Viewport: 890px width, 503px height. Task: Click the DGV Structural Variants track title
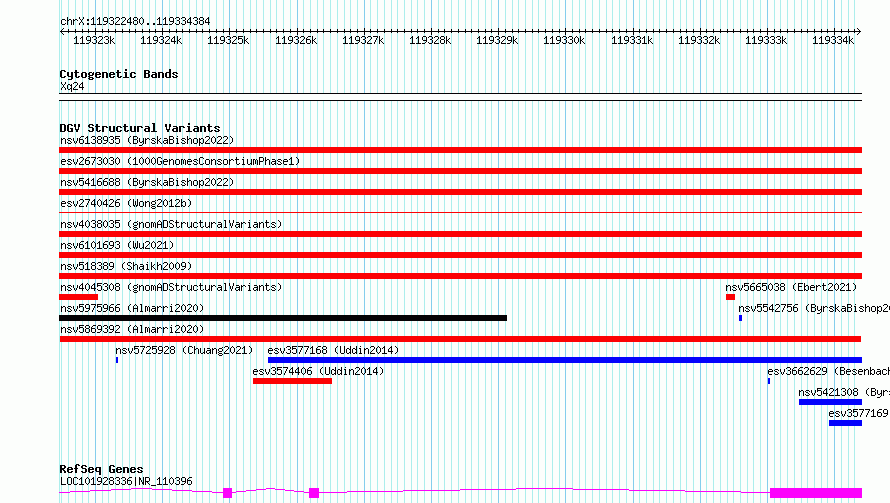tap(140, 128)
